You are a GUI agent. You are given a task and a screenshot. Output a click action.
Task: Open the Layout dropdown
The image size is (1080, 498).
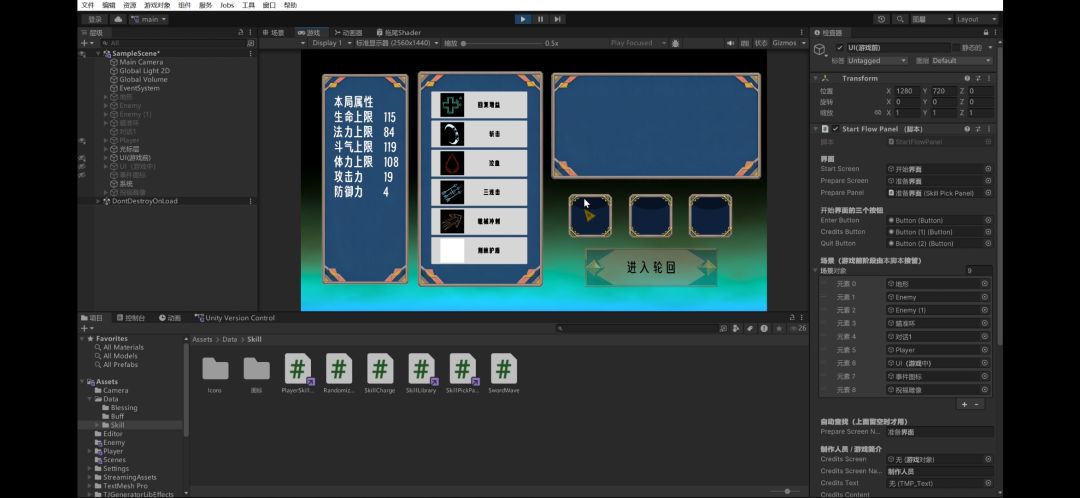tap(977, 19)
